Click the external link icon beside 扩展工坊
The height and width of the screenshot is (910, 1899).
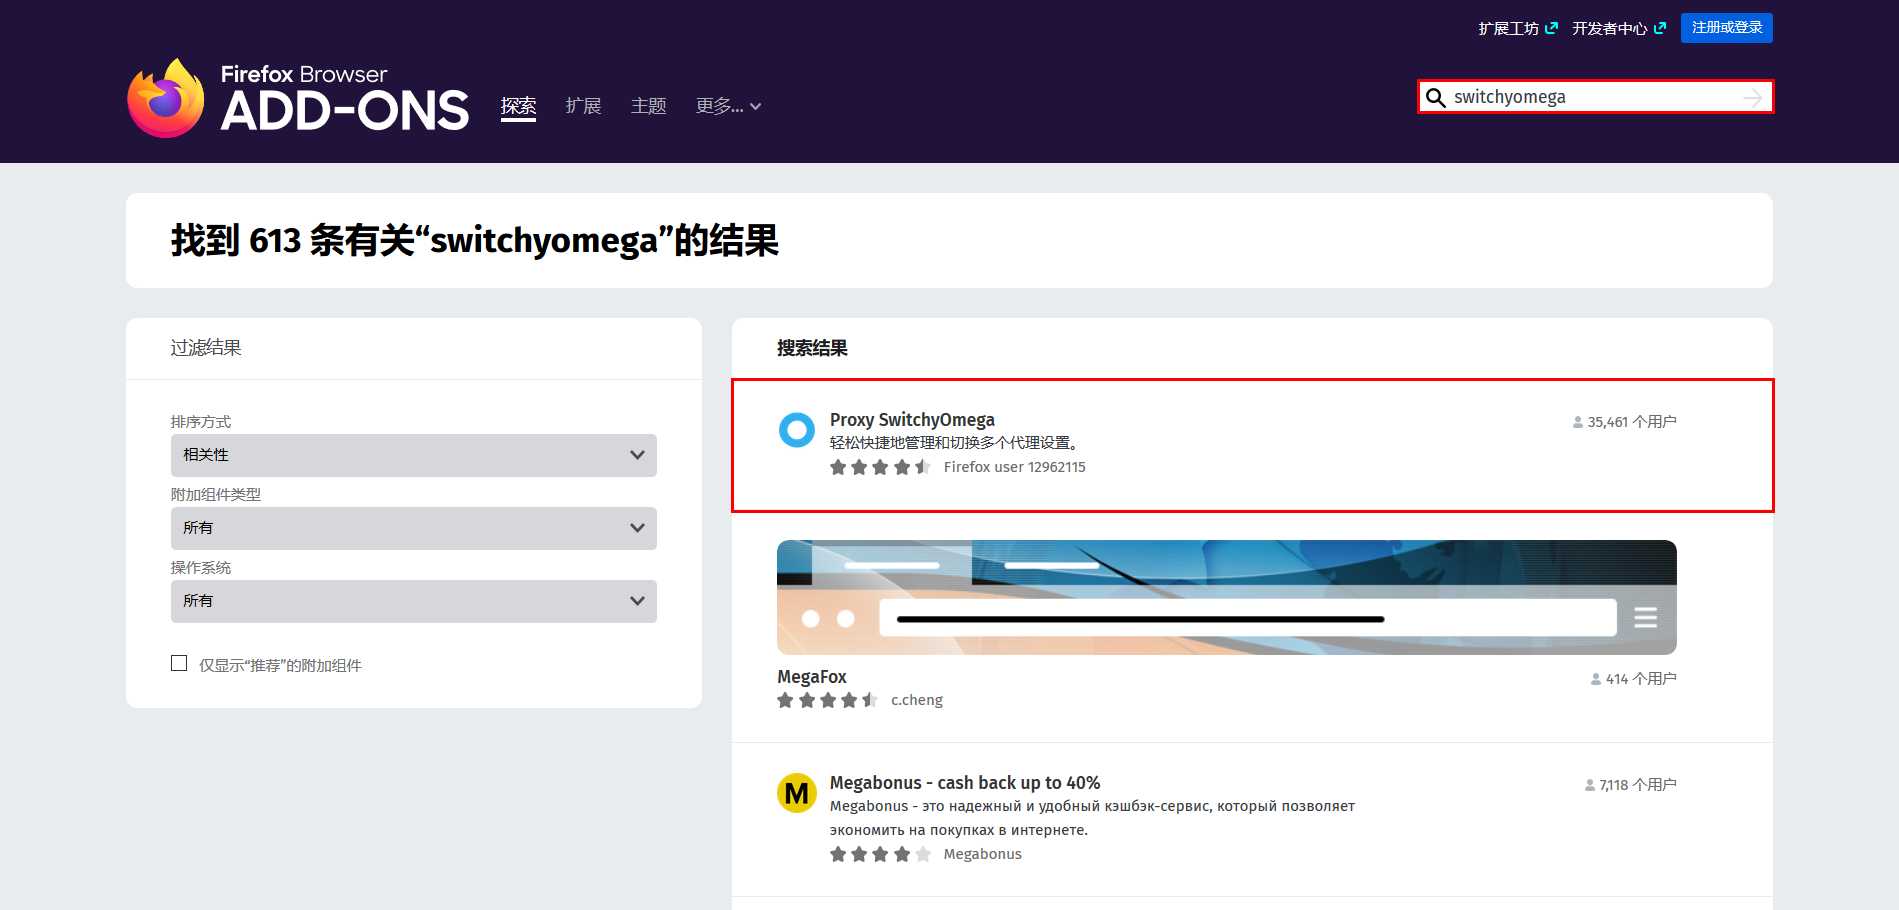coord(1551,28)
